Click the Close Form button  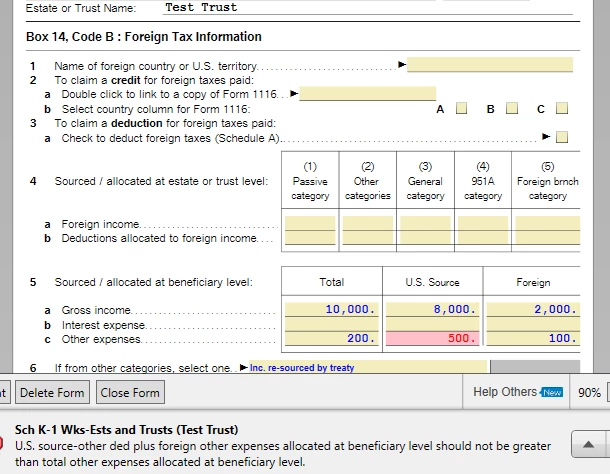point(130,392)
